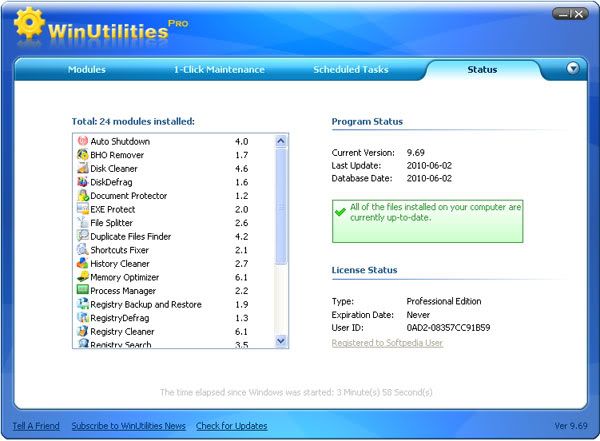Click the RegistryDefrag icon
600x441 pixels.
point(83,317)
